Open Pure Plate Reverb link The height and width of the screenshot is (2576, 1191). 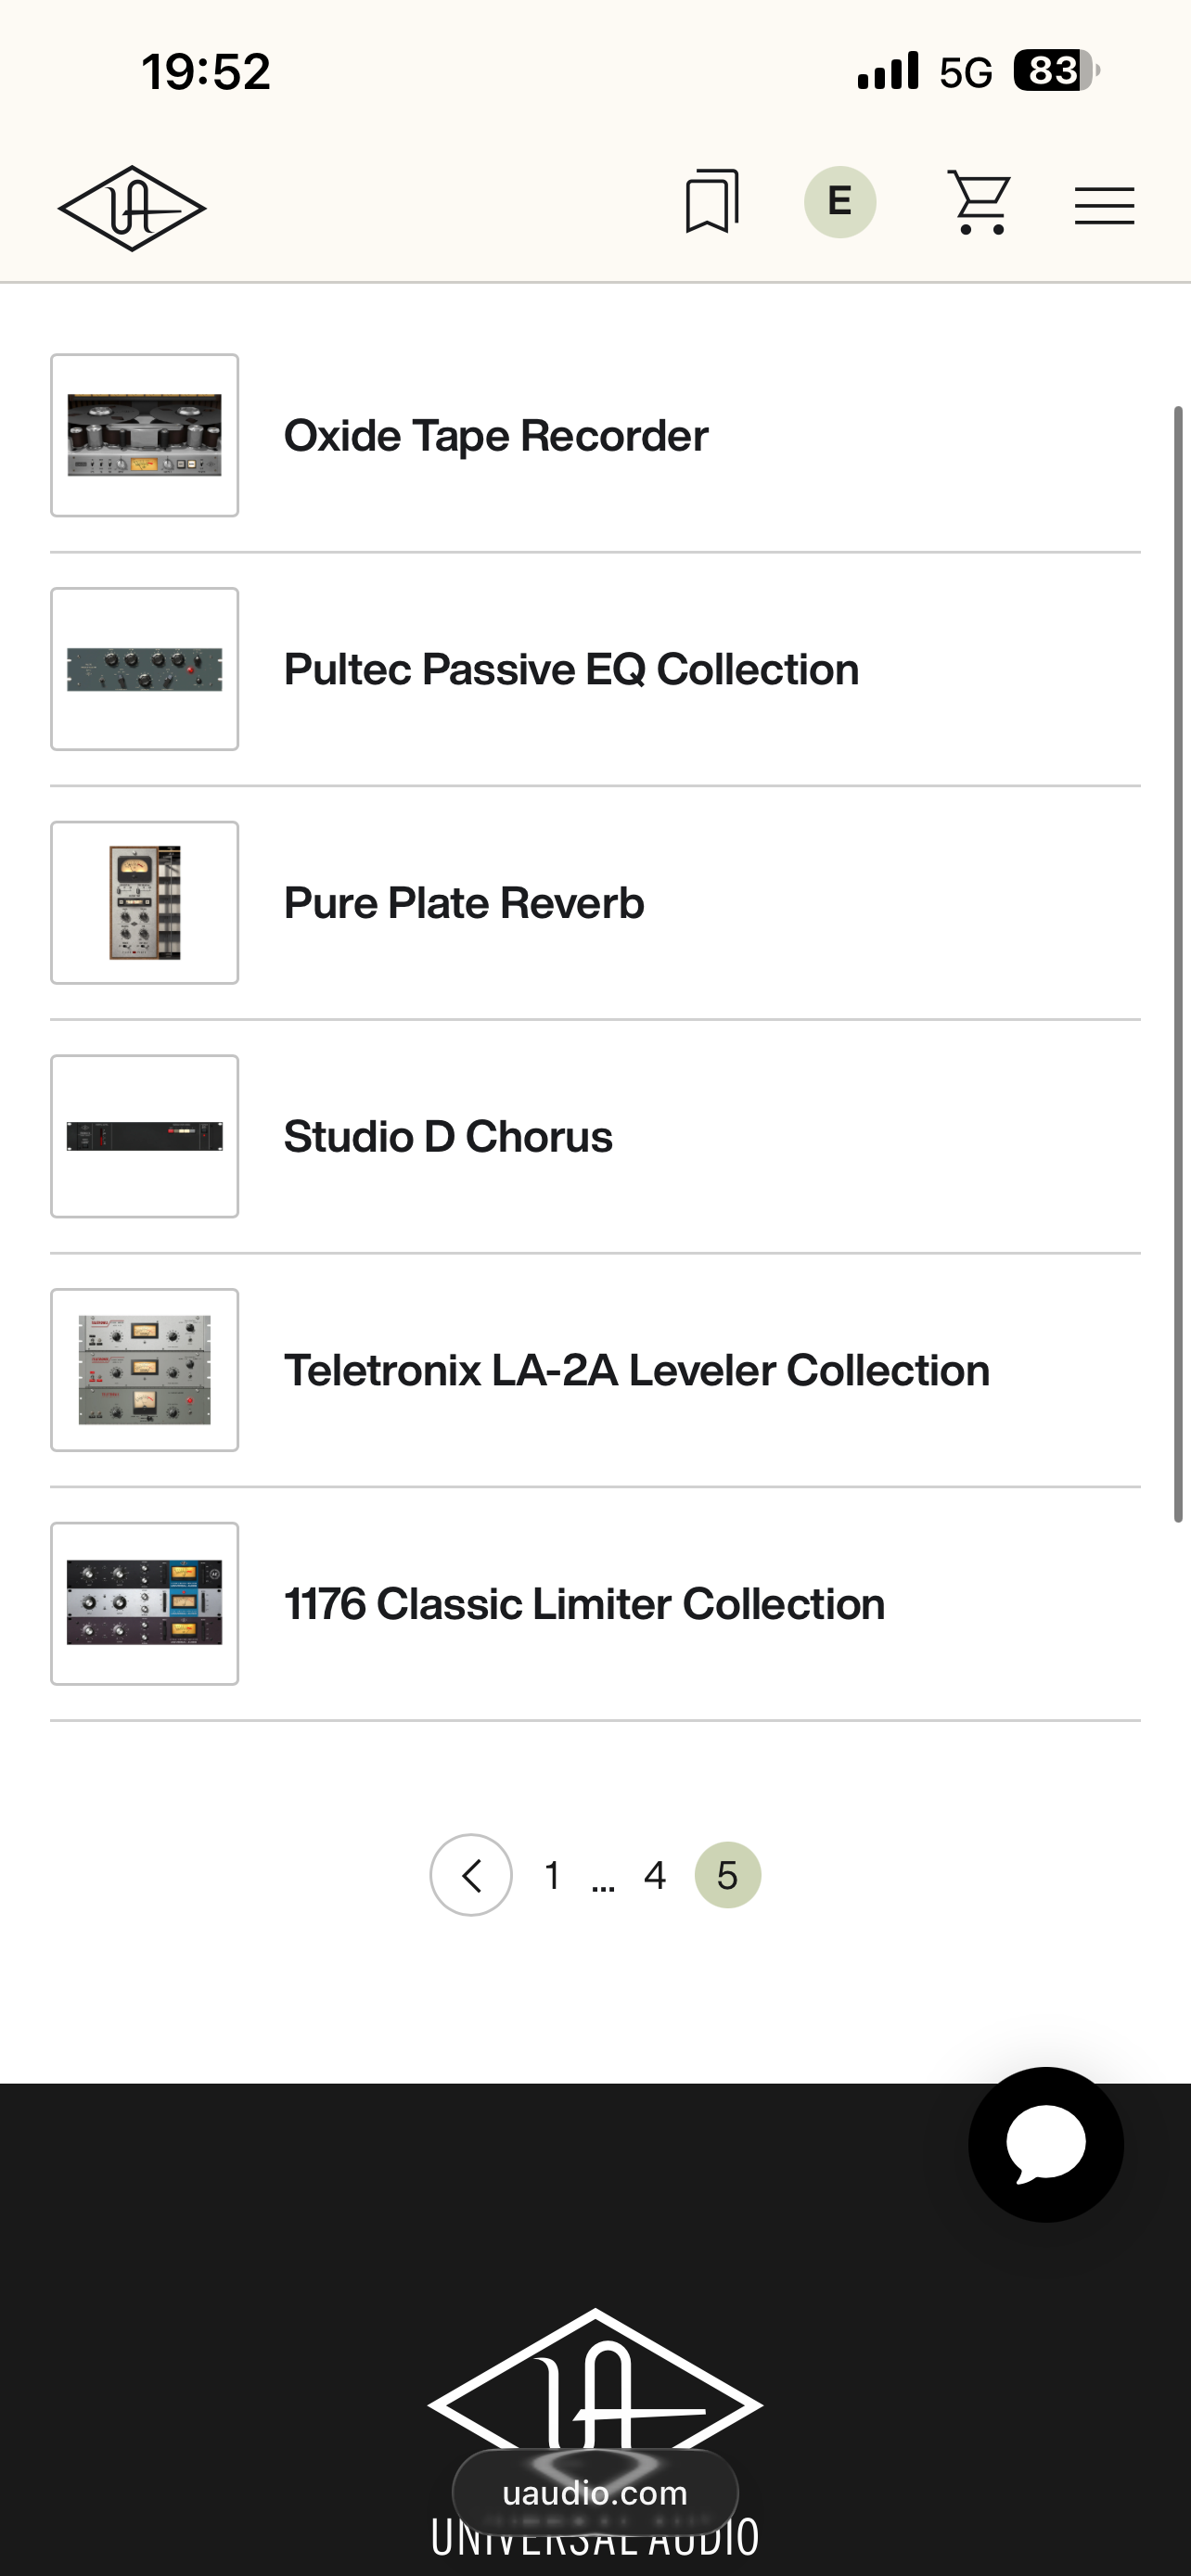point(464,903)
